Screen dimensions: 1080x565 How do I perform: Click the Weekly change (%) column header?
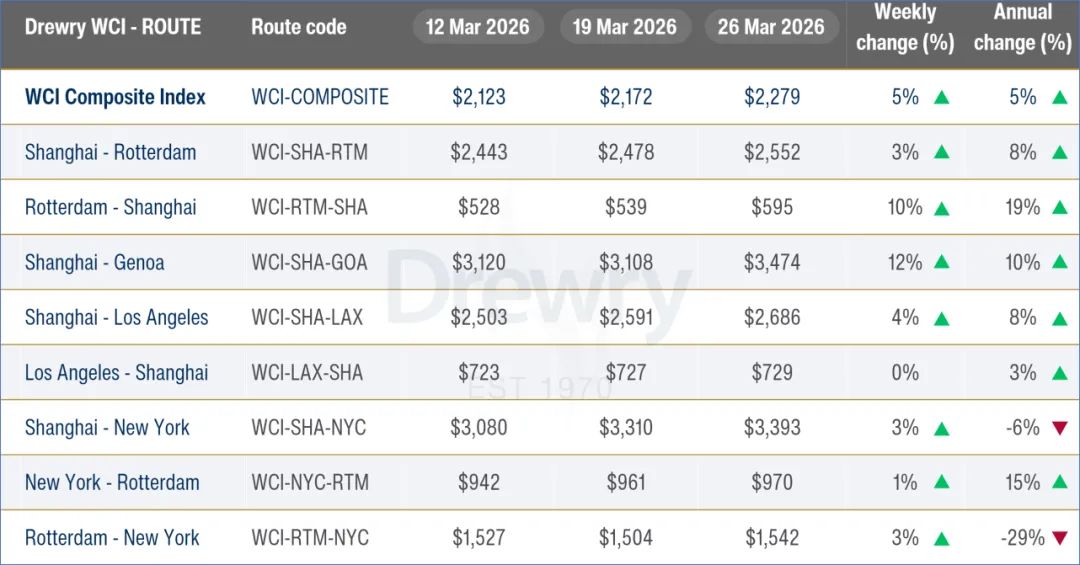903,28
